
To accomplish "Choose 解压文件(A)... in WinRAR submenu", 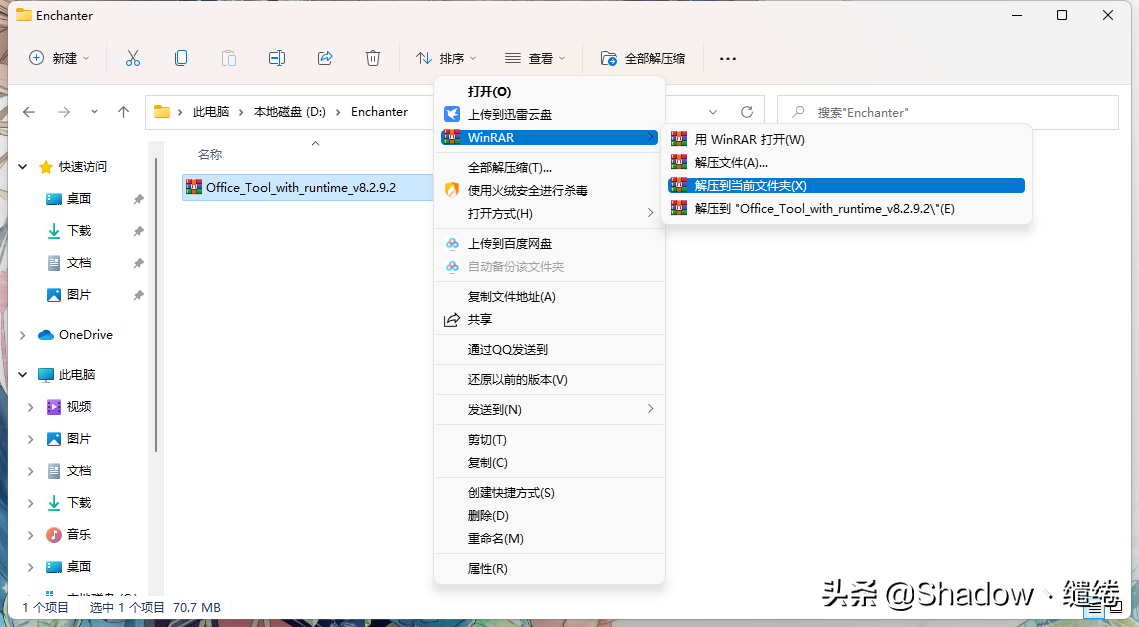I will [x=846, y=163].
